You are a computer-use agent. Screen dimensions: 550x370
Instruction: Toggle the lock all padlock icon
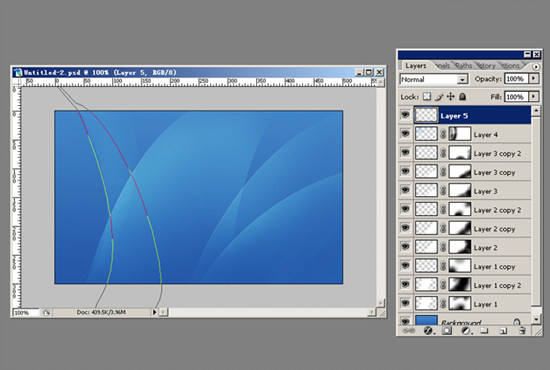click(x=463, y=96)
